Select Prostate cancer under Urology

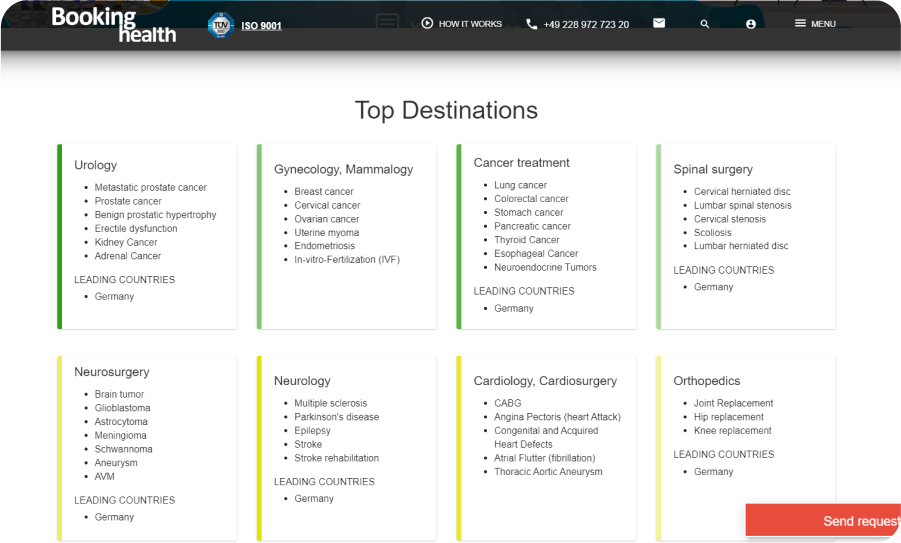[128, 201]
